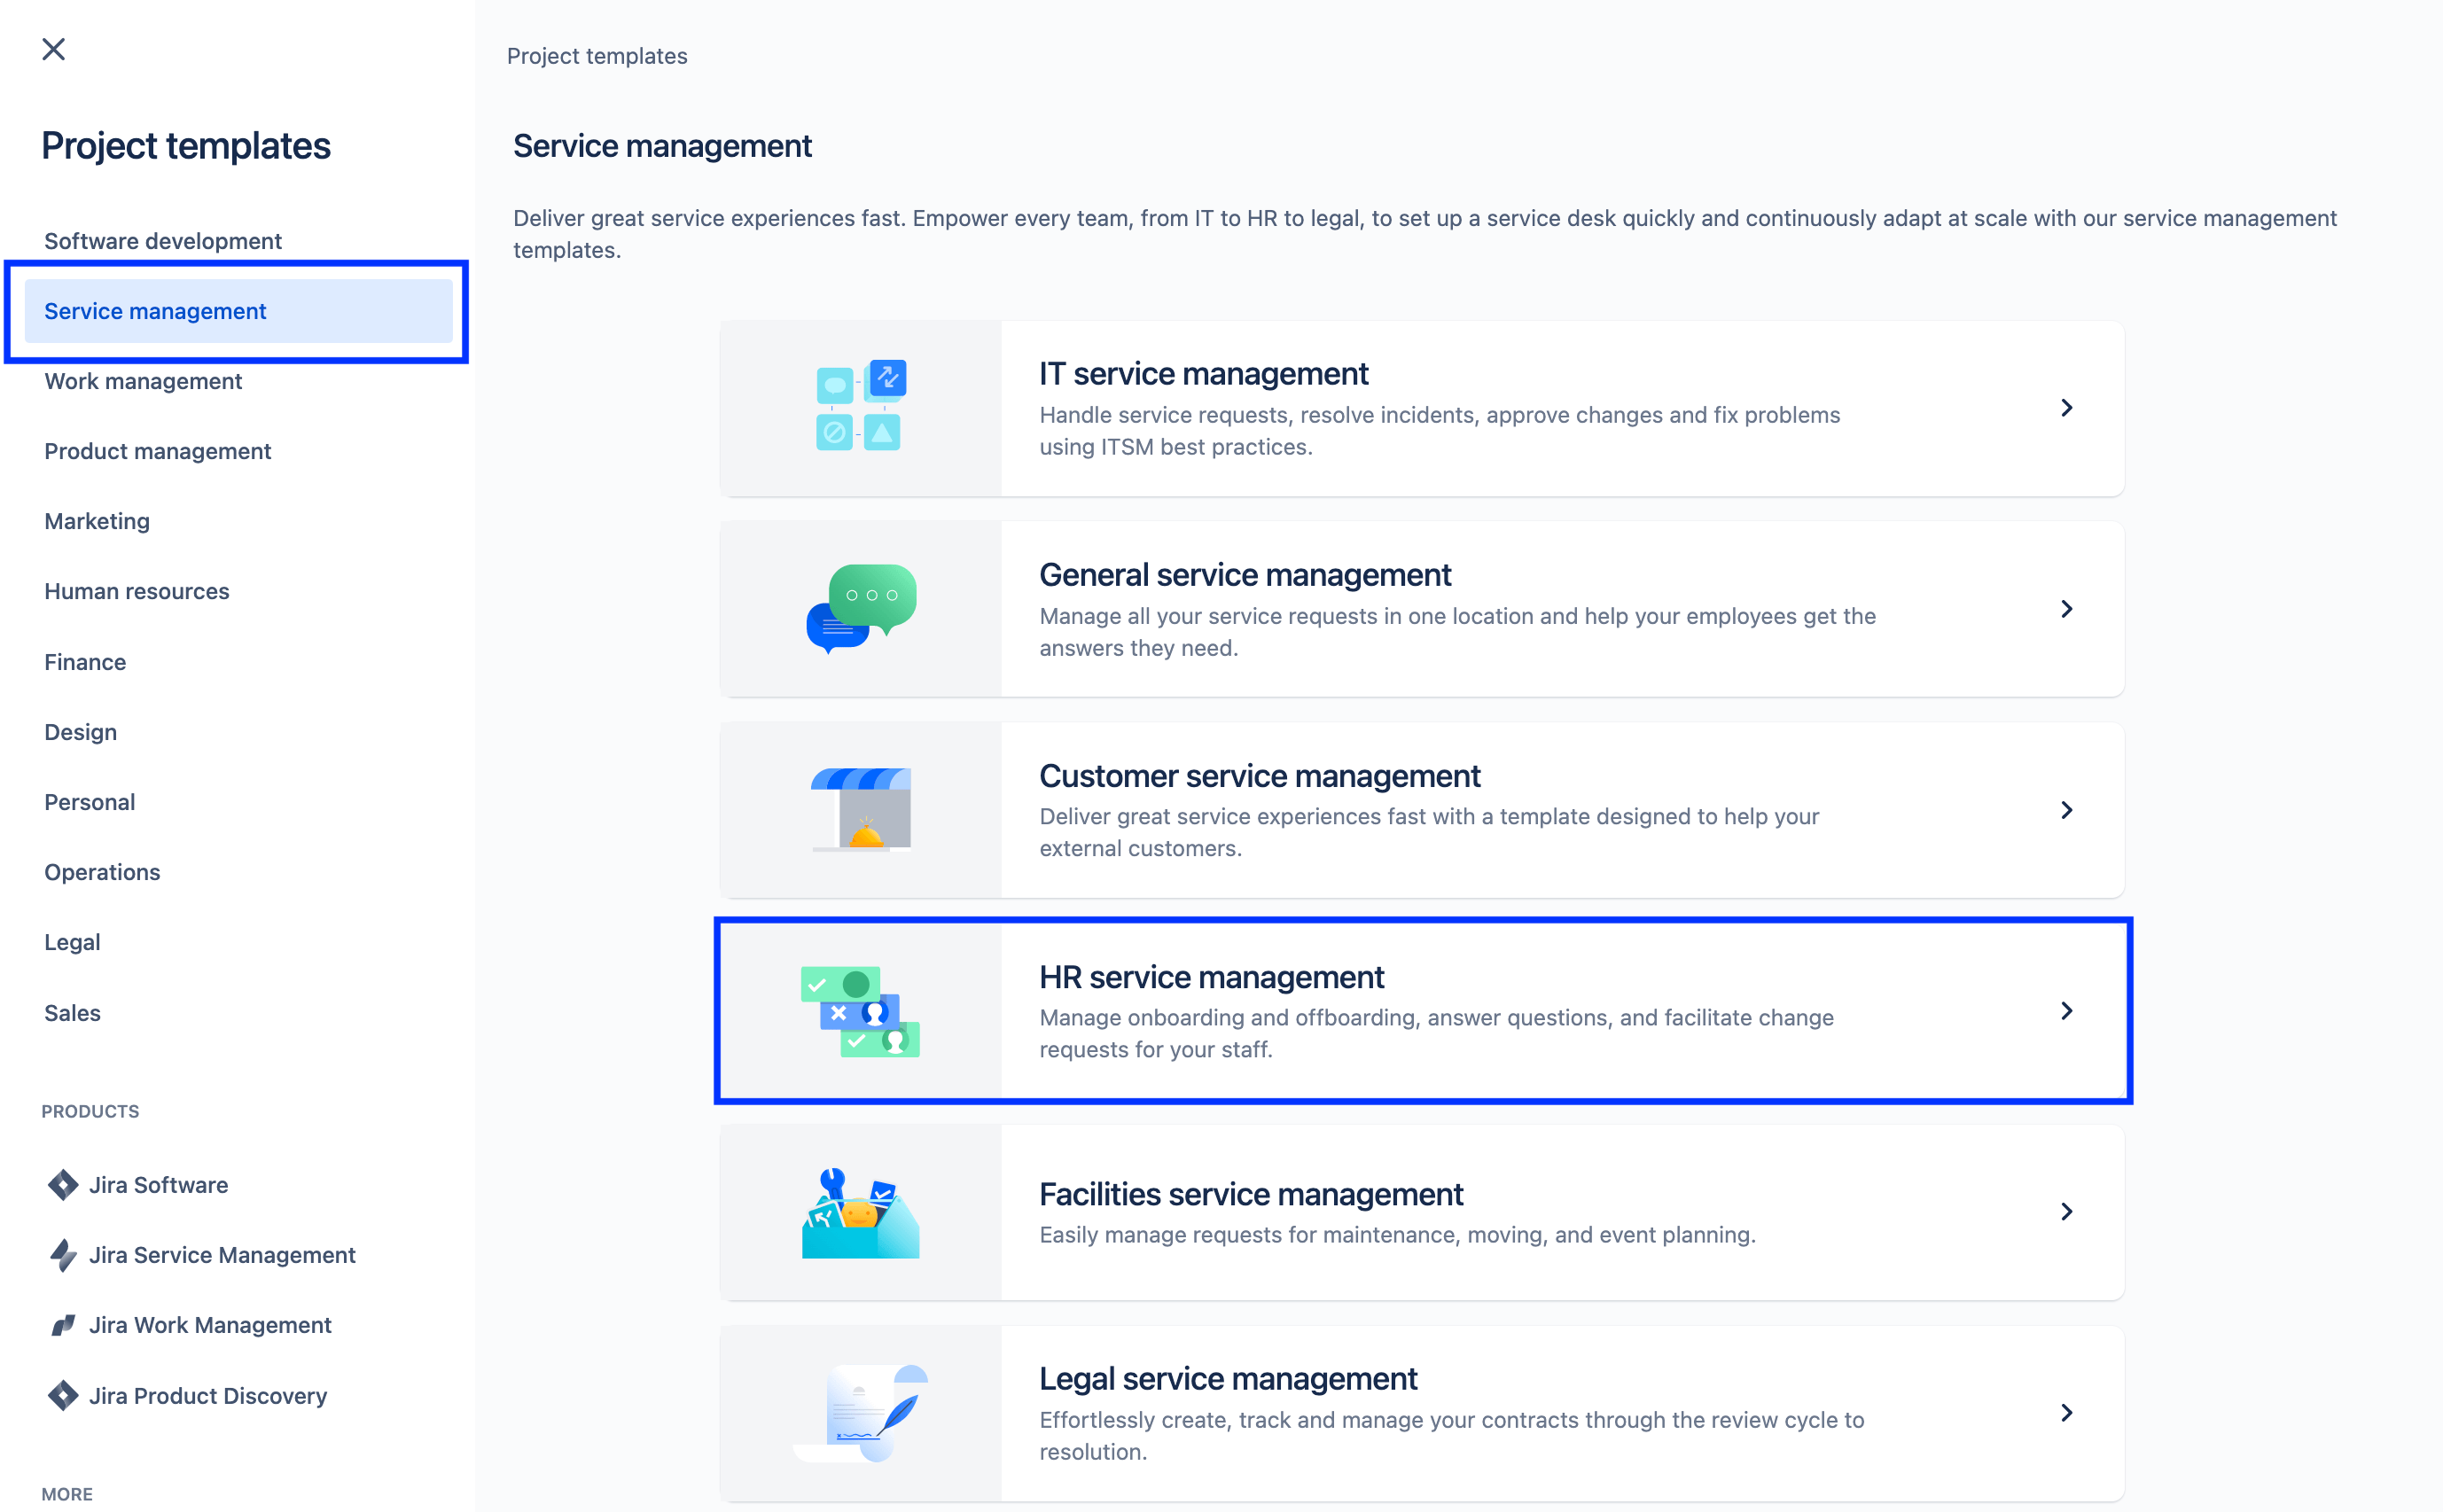Screen dimensions: 2443x1512
Task: Expand the Customer service management template
Action: (2068, 809)
